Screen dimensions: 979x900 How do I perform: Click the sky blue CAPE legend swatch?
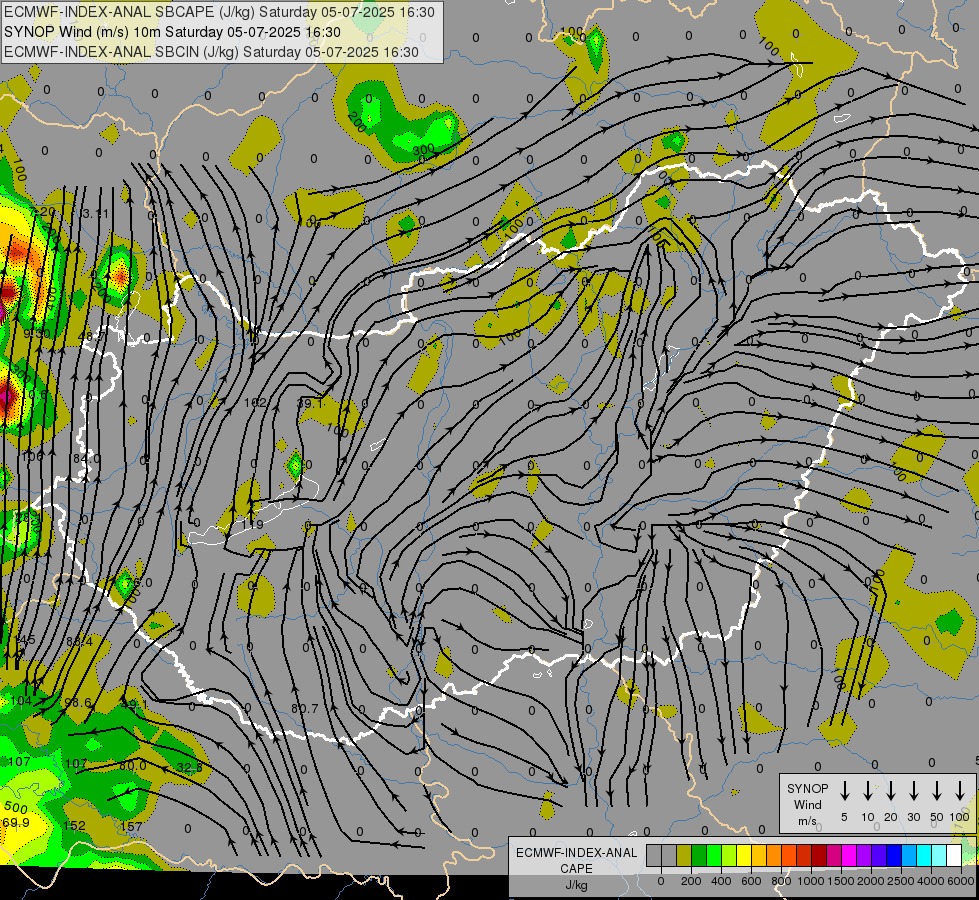(x=910, y=855)
